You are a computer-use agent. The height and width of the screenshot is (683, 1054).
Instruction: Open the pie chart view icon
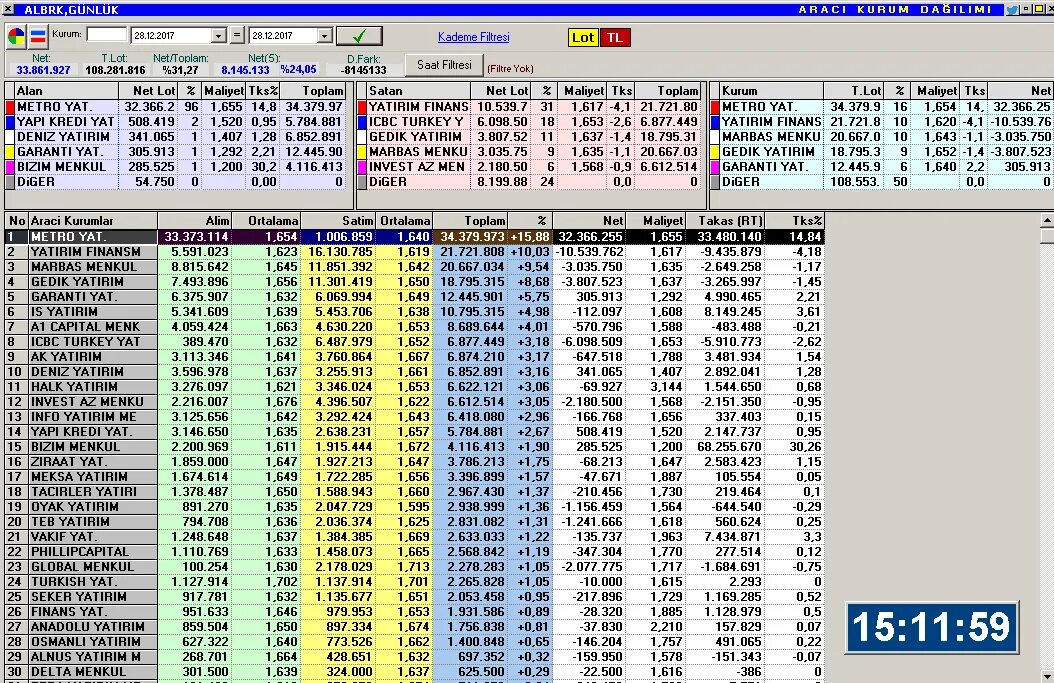pyautogui.click(x=16, y=36)
